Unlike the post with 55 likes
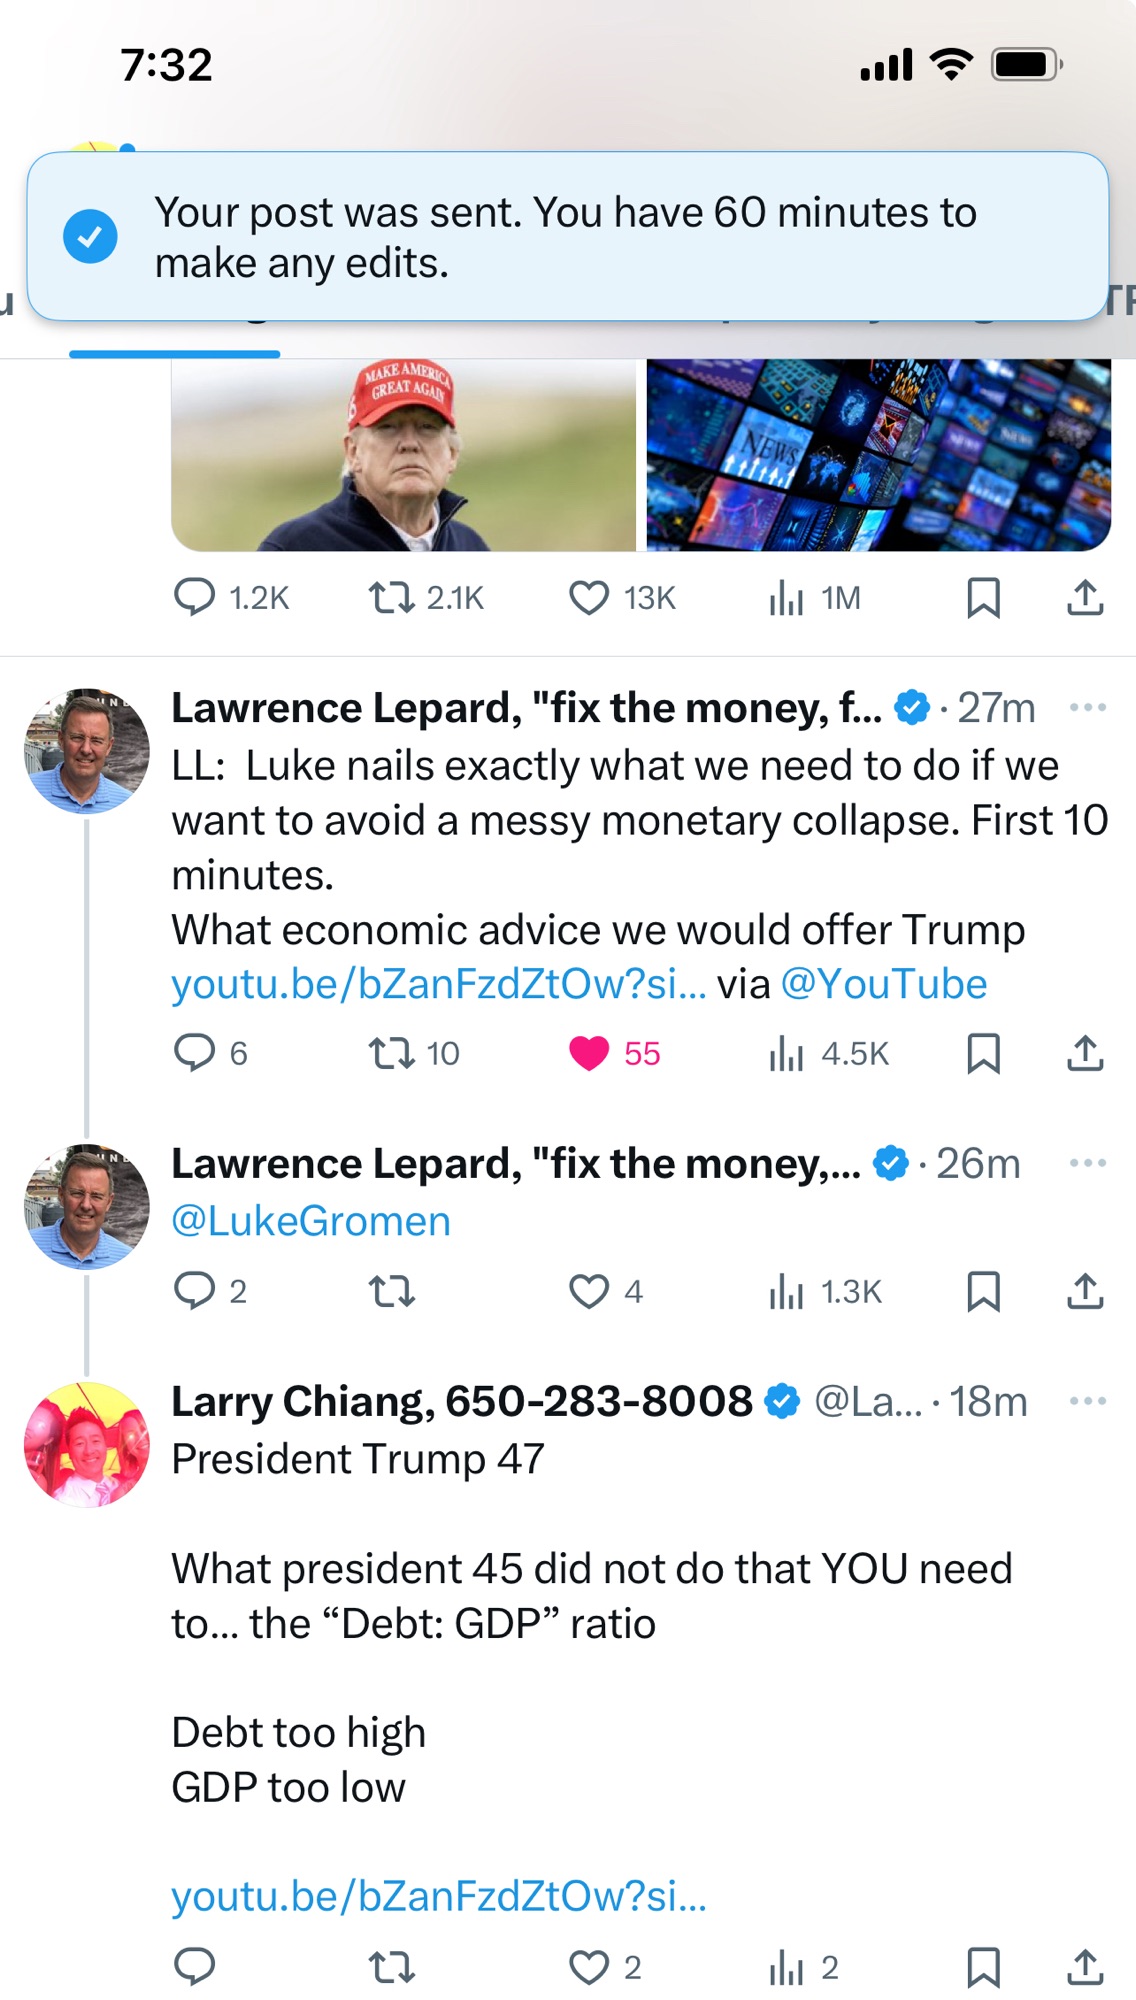Viewport: 1136px width, 2000px height. click(x=589, y=1052)
